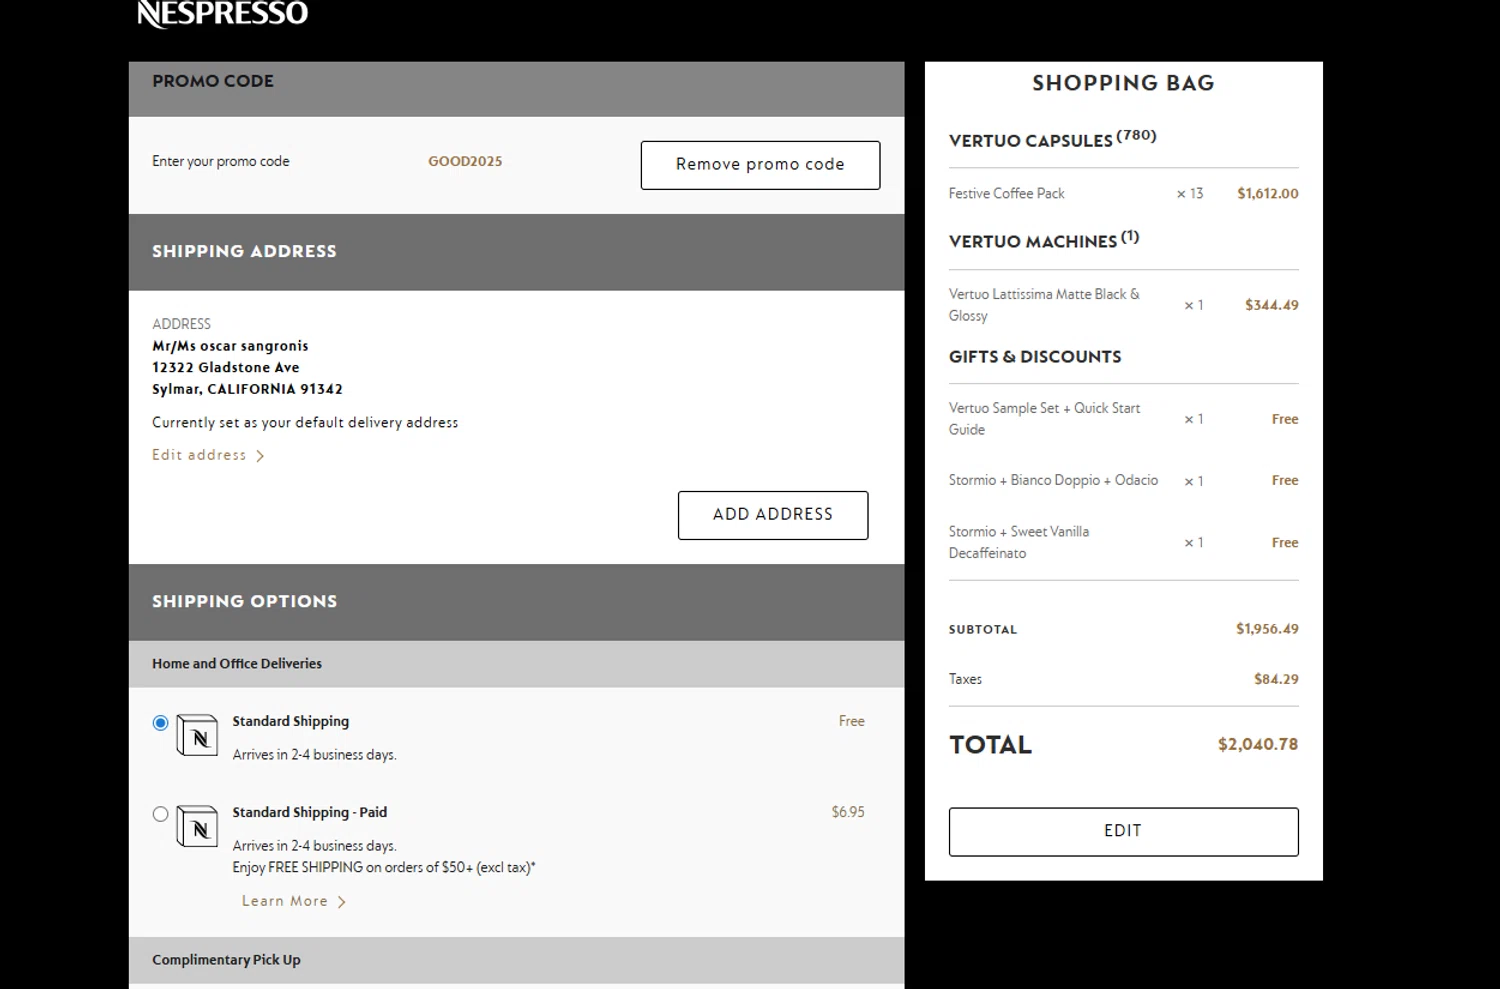Click the x 13 quantity for Festive Coffee Pack

[1190, 194]
